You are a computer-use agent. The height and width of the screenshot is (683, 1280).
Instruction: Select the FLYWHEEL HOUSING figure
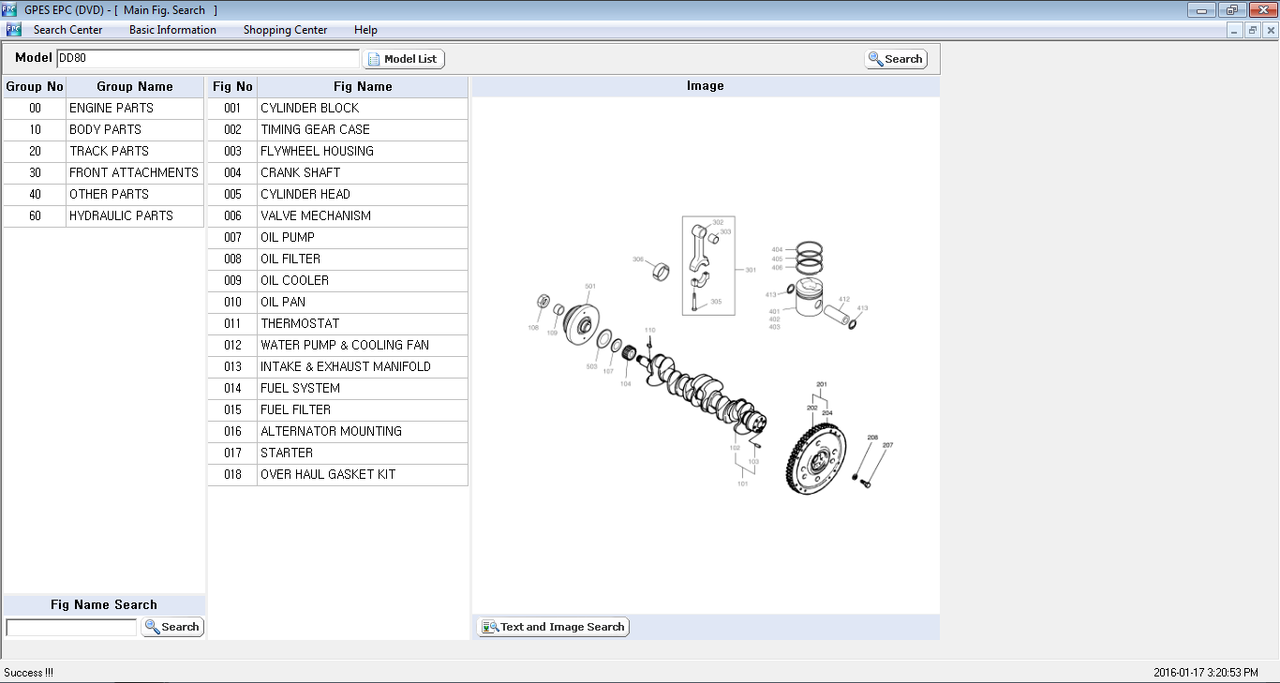click(x=338, y=151)
